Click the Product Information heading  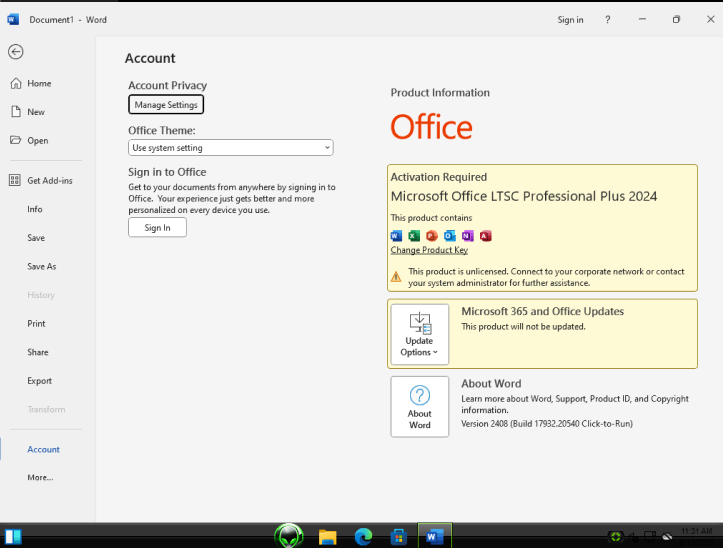point(440,93)
